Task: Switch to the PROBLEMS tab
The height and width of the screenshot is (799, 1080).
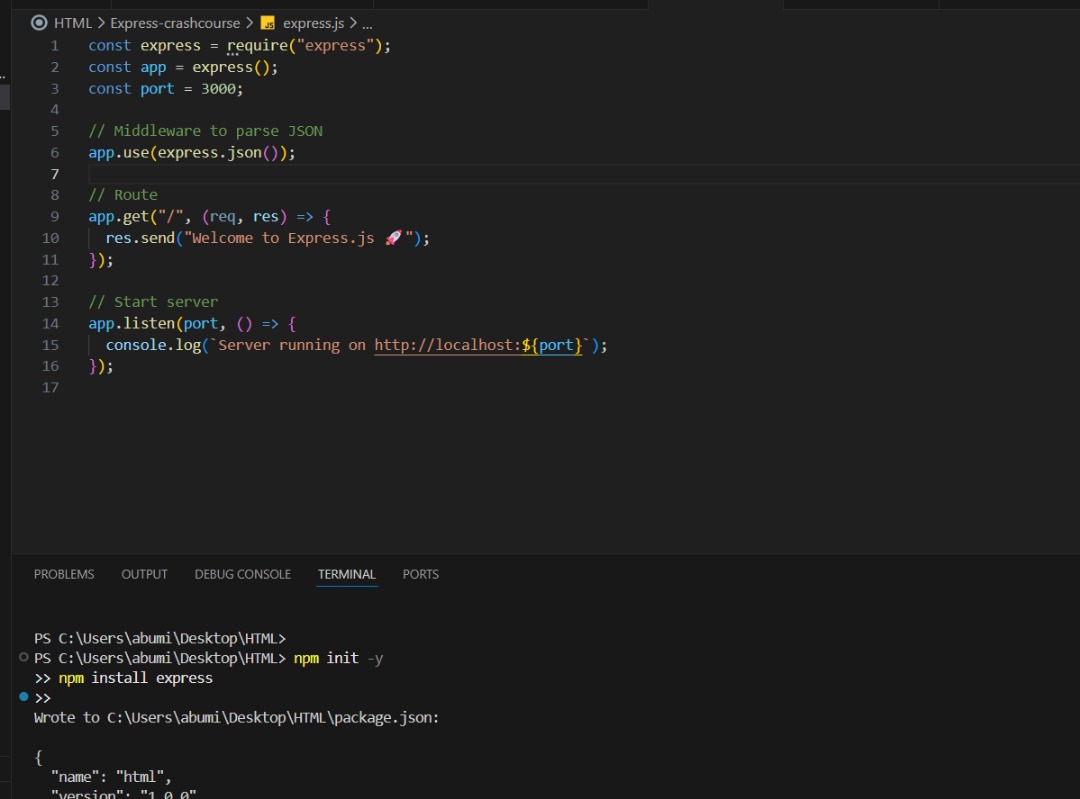Action: [63, 574]
